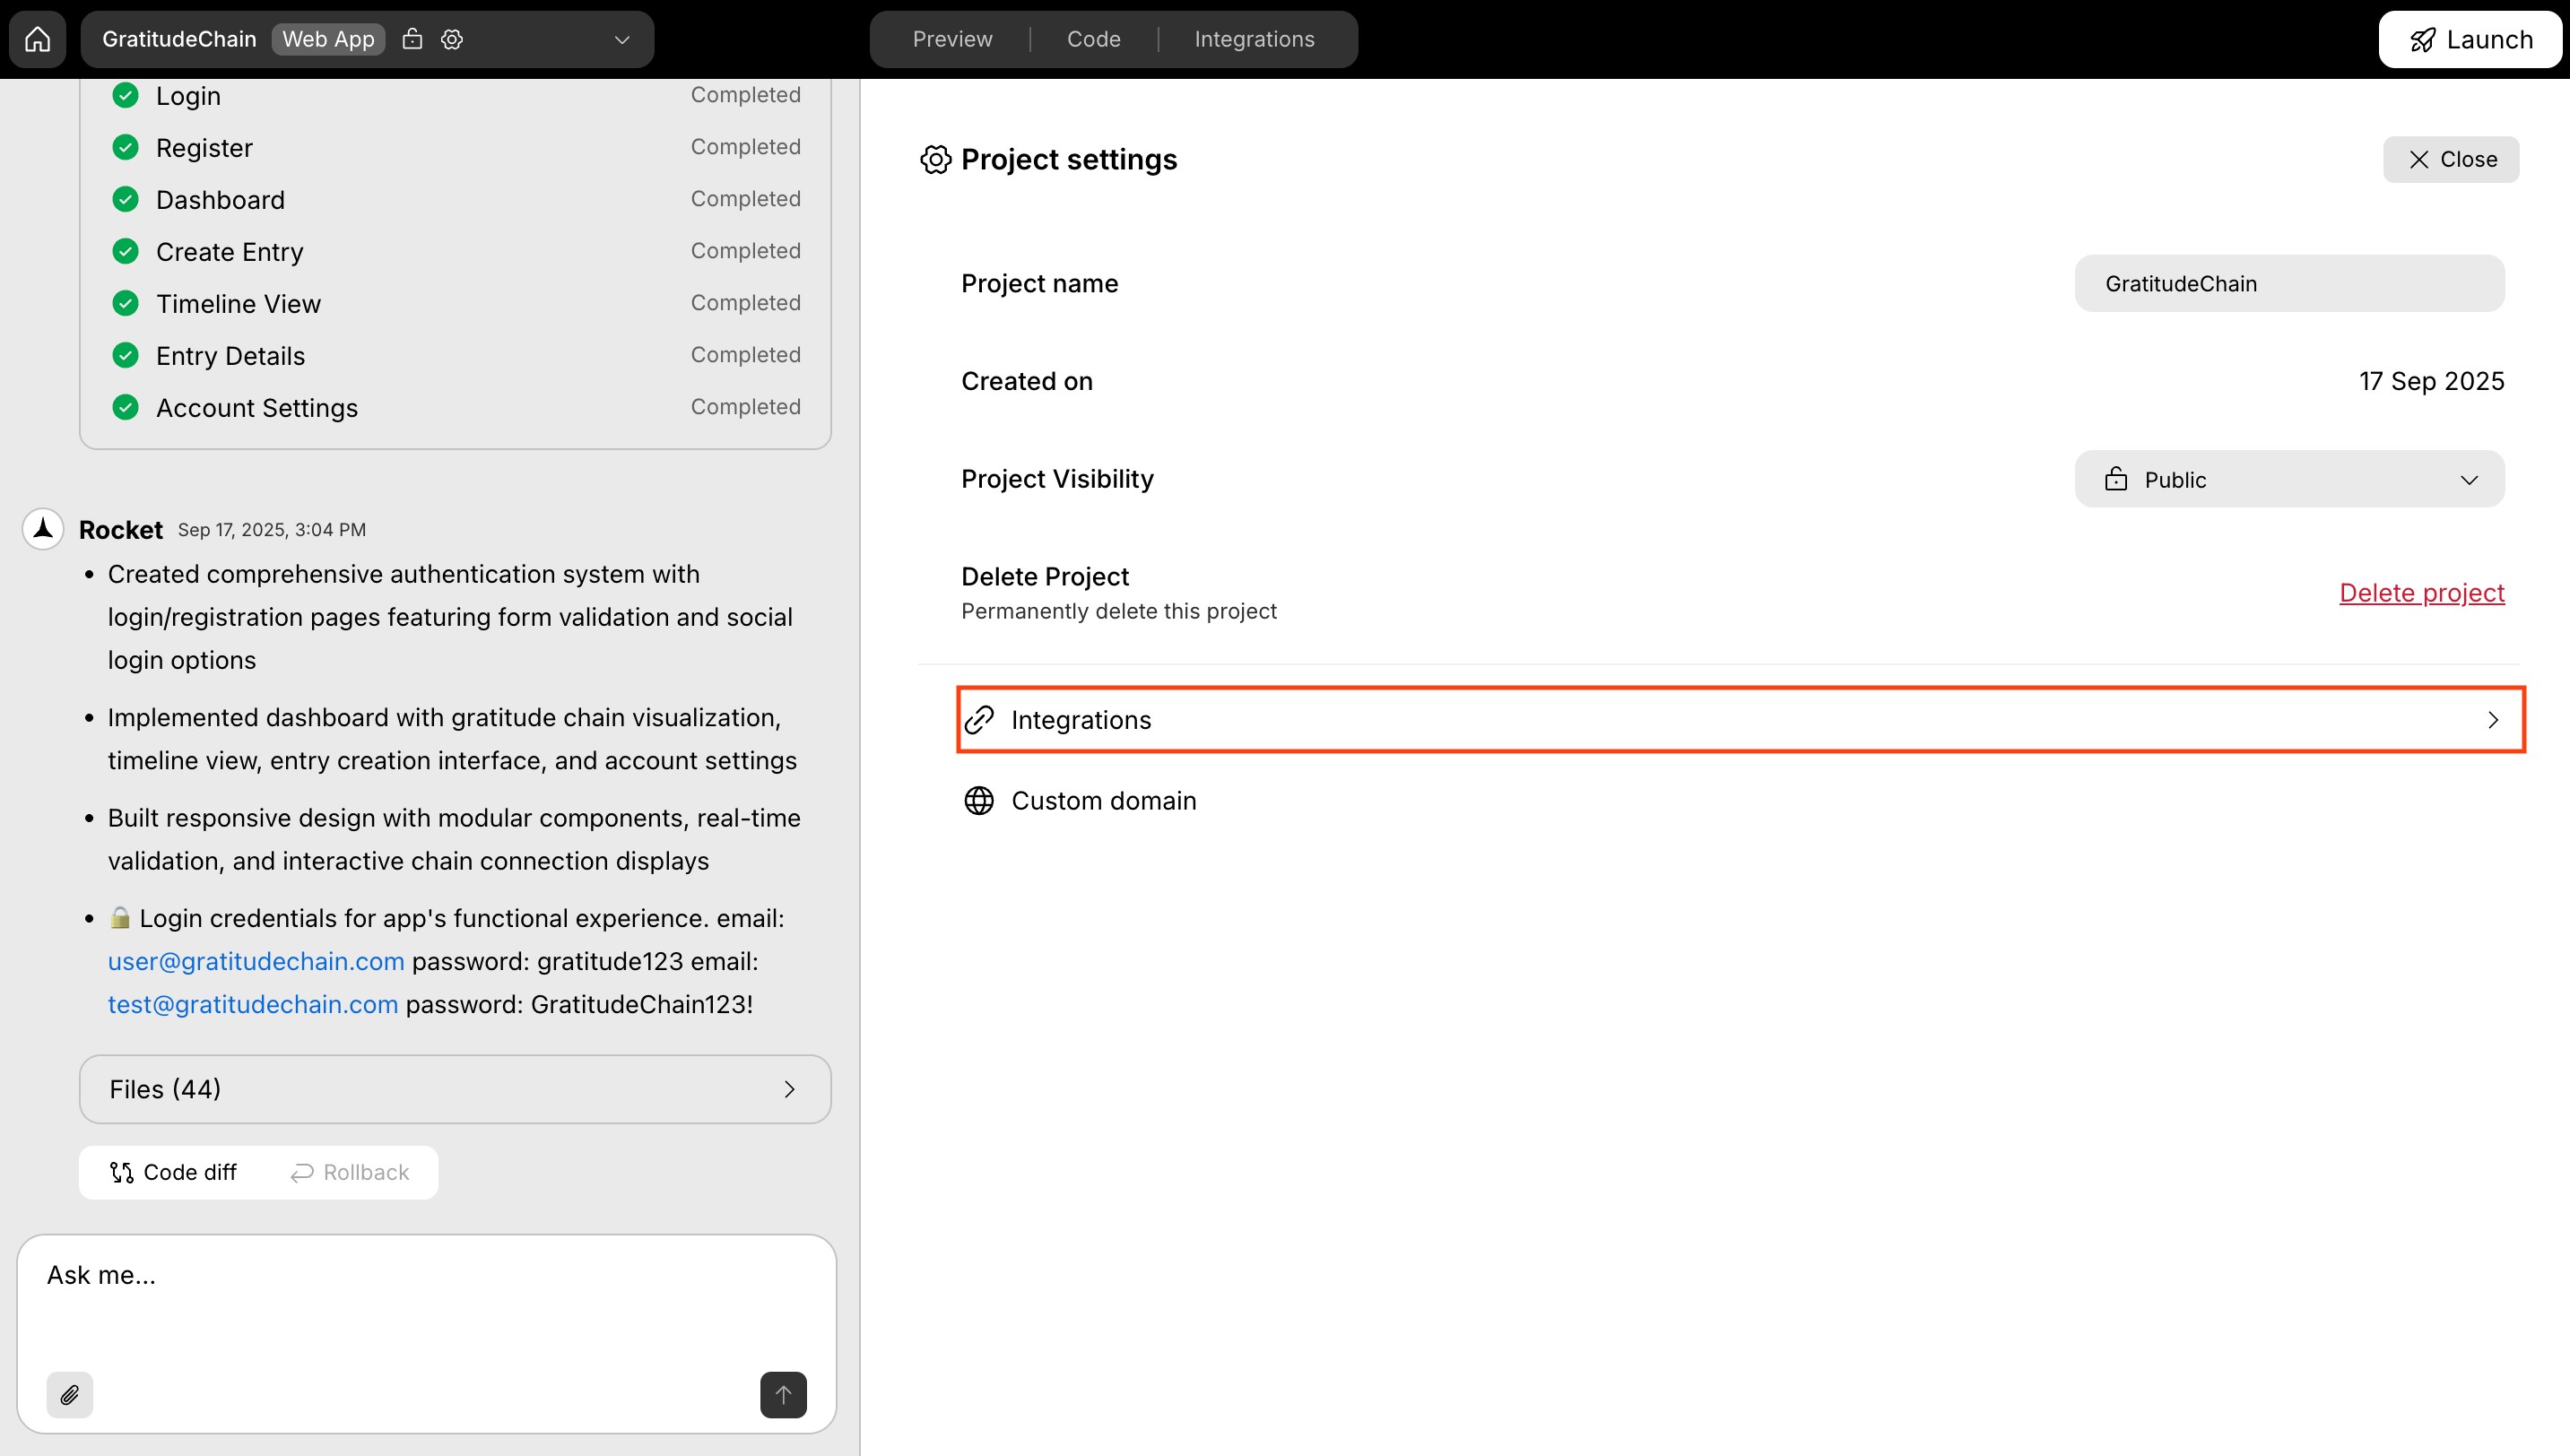
Task: Open the Project Visibility dropdown set to Public
Action: [x=2289, y=479]
